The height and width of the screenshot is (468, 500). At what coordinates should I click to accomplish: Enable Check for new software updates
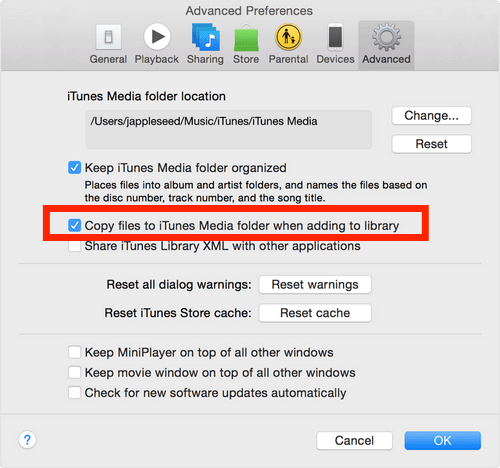(x=74, y=393)
